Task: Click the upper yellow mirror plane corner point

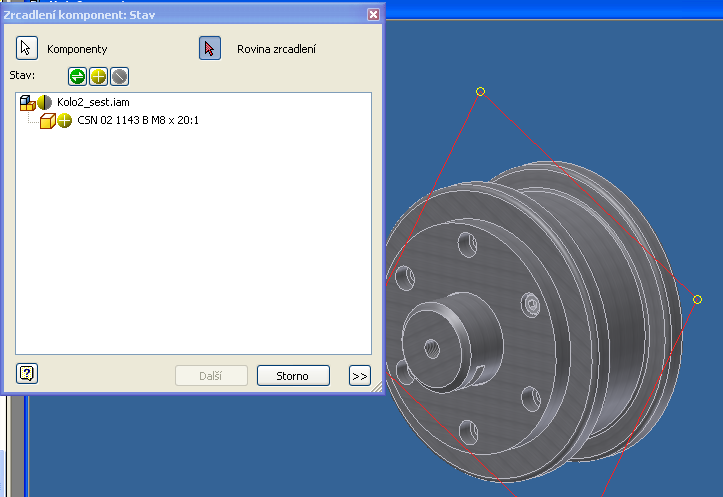Action: tap(480, 91)
